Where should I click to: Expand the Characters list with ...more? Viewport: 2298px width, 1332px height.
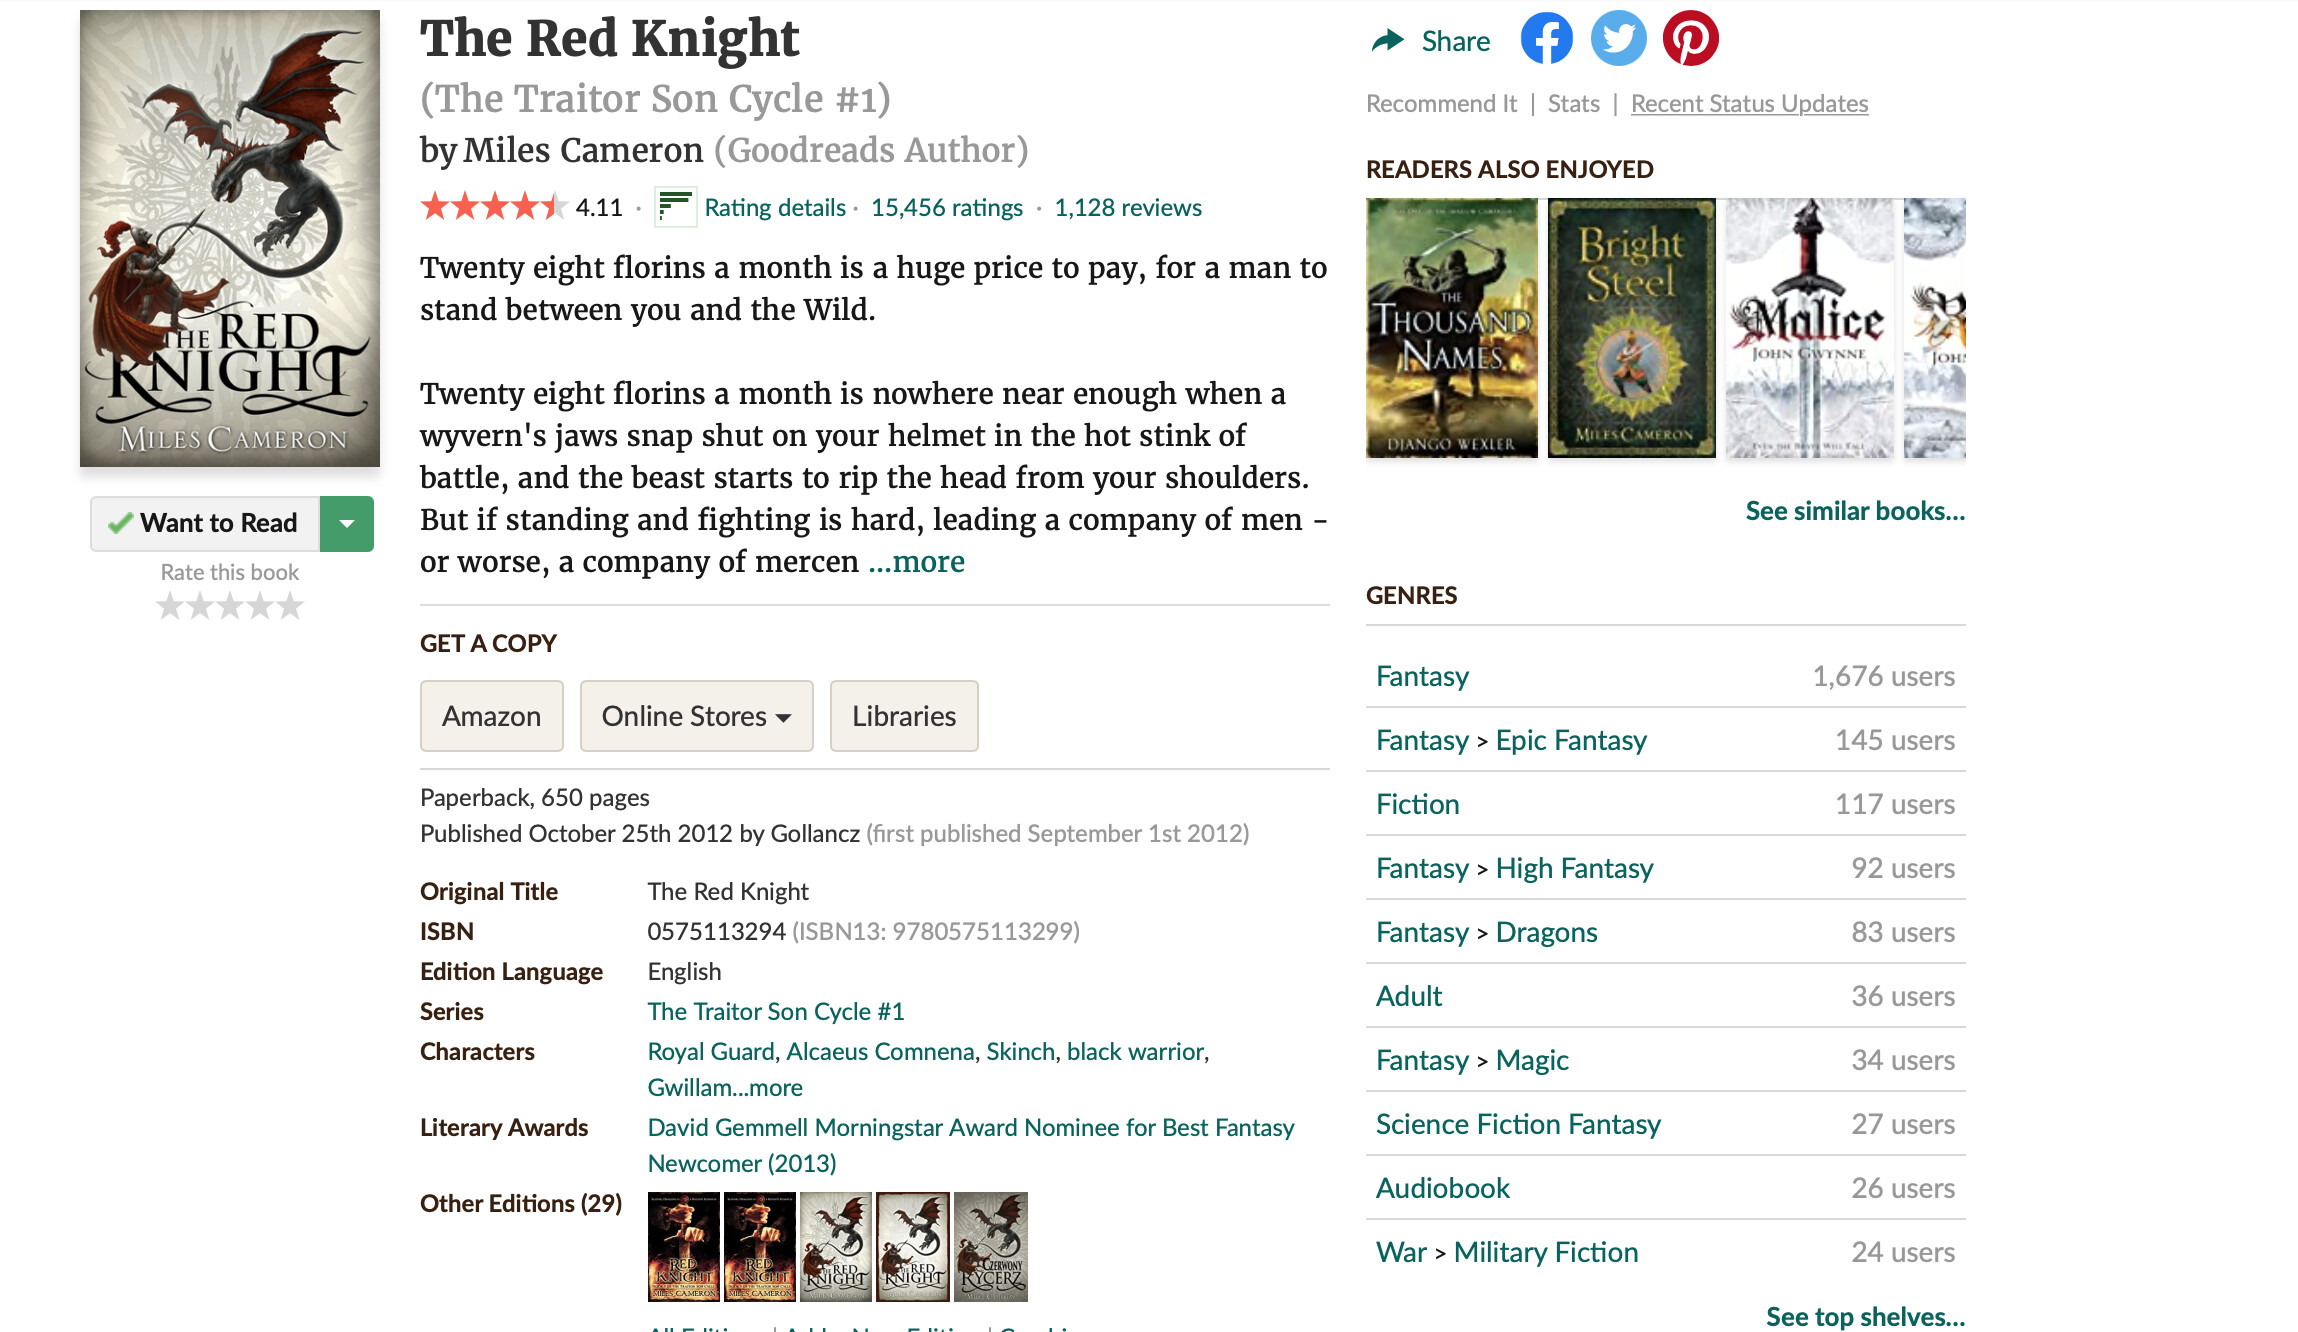pyautogui.click(x=767, y=1087)
